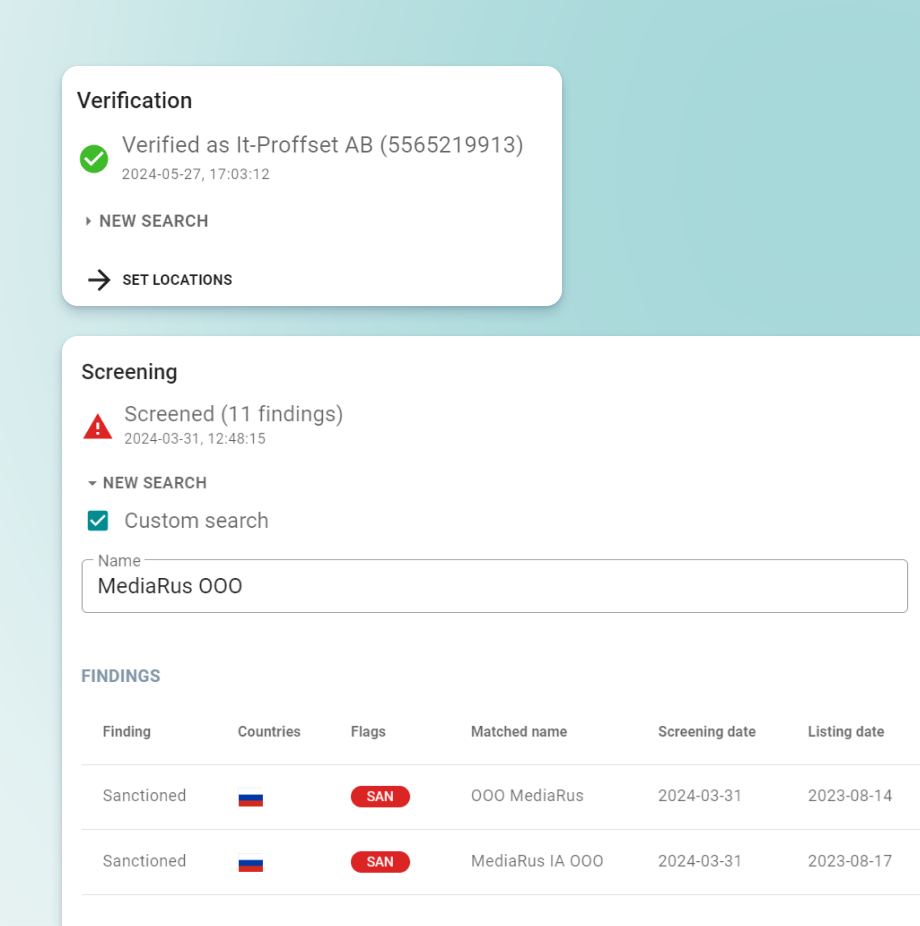Click the green verified checkmark icon
Screen dimensions: 920x926
pos(94,159)
